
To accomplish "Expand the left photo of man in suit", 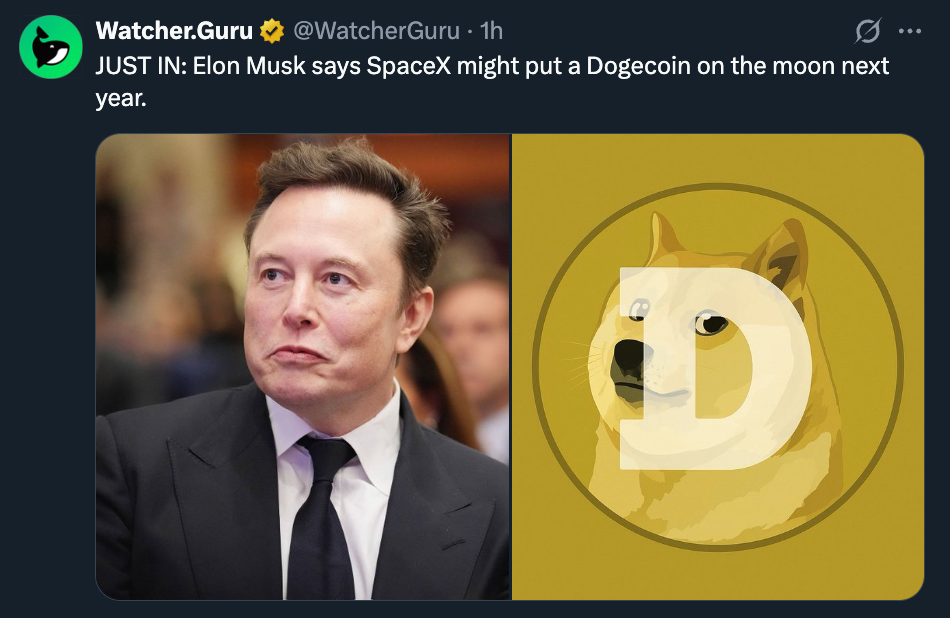I will pos(303,367).
